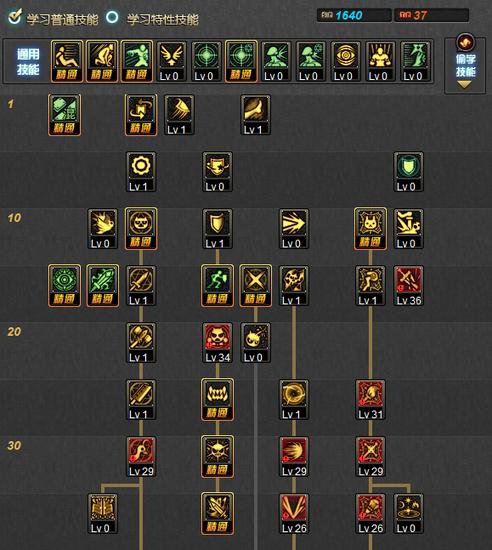Click the 偷学技能 round orange icon
The image size is (492, 550).
coord(465,42)
